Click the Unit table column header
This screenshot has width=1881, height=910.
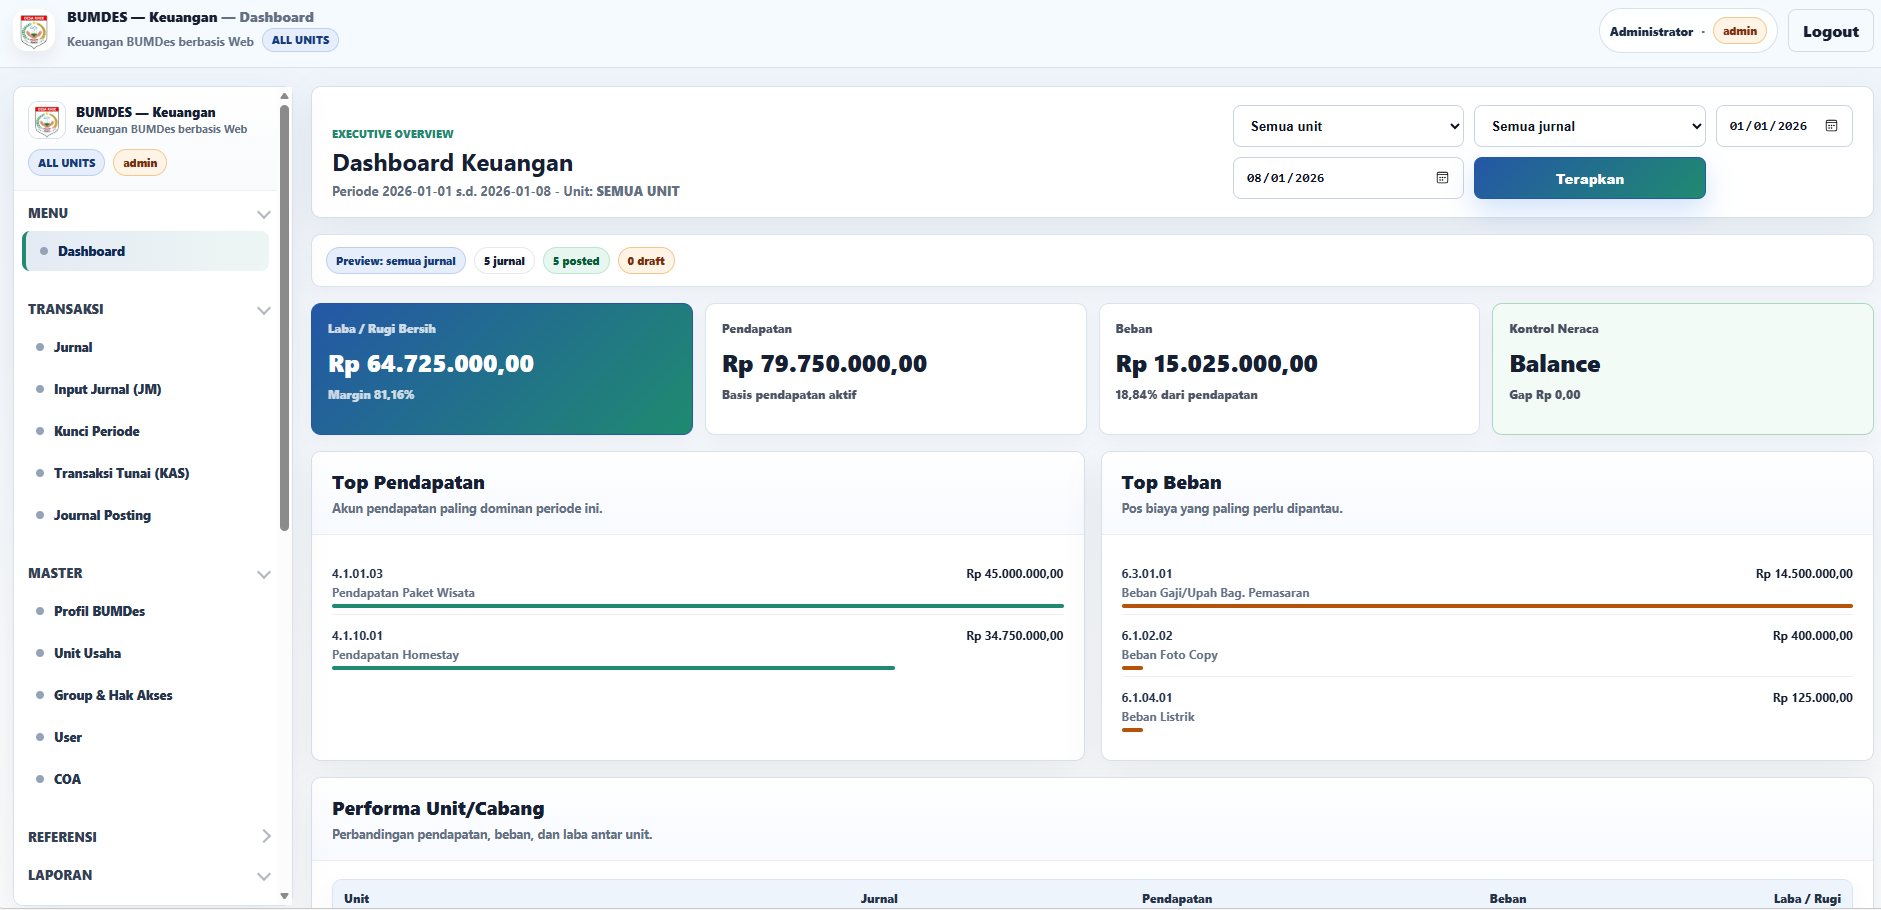[x=357, y=899]
